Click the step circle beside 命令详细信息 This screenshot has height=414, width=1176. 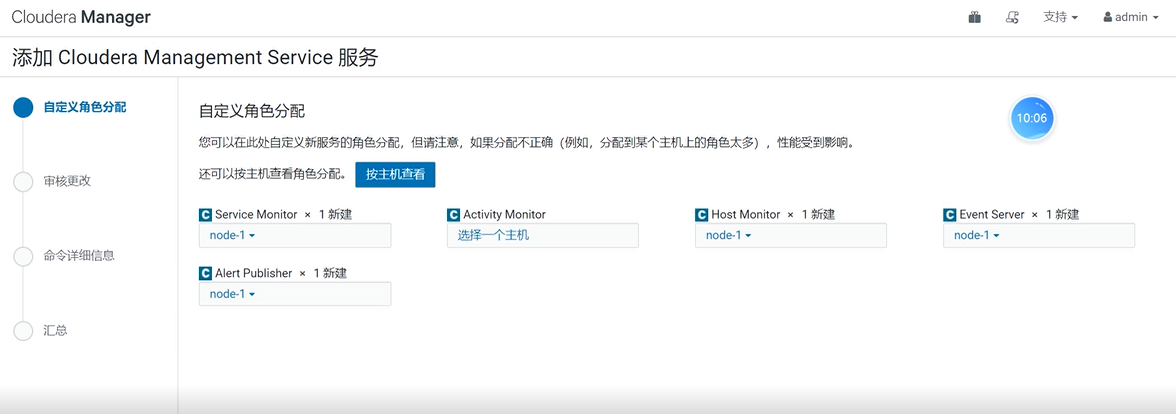pos(23,256)
